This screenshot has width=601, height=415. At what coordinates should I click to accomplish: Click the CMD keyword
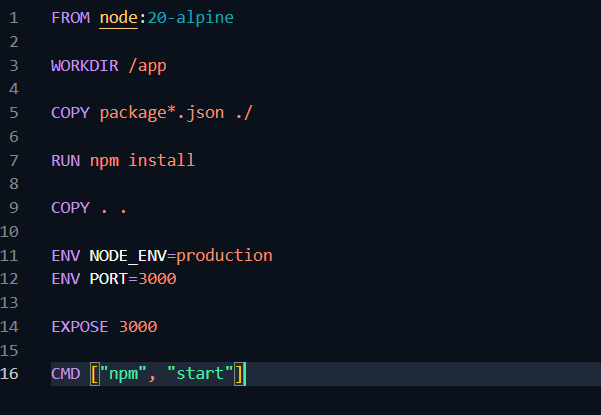[66, 374]
